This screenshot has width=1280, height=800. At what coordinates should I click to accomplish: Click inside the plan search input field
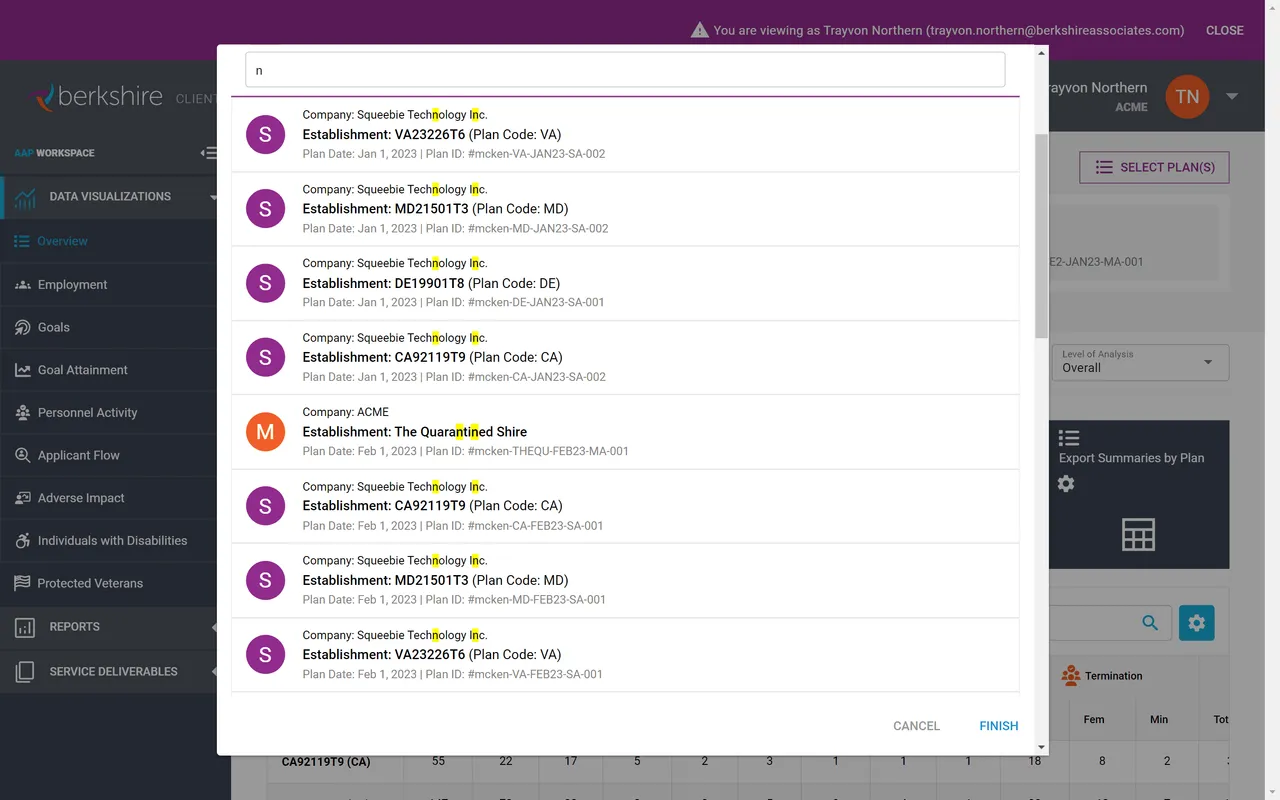click(x=625, y=70)
